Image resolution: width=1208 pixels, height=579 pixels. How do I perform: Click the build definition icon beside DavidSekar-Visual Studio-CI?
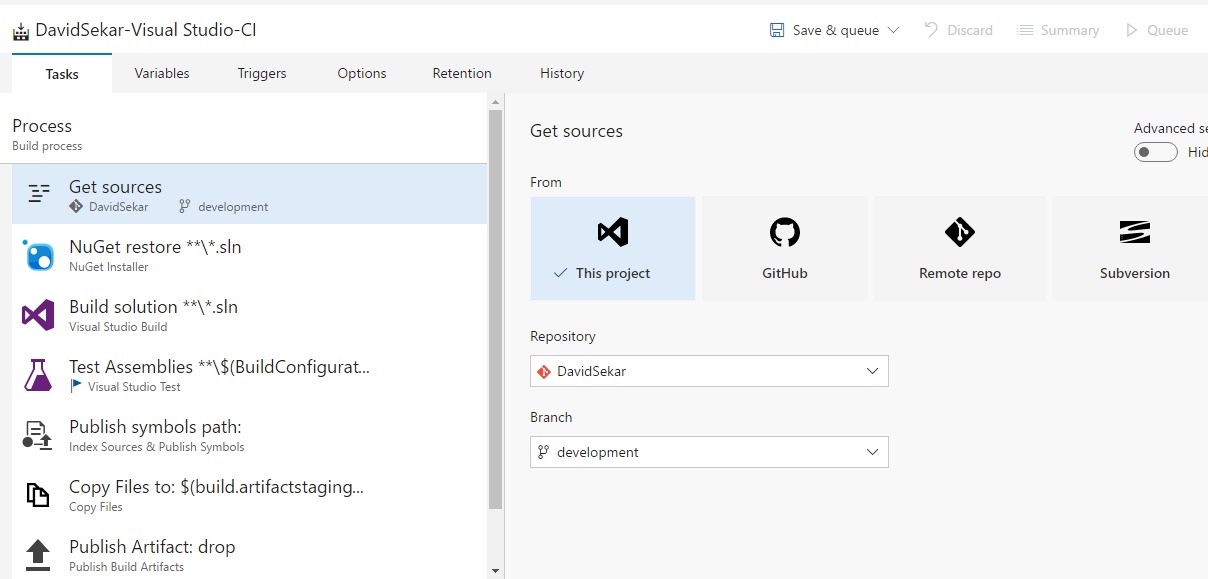tap(21, 31)
